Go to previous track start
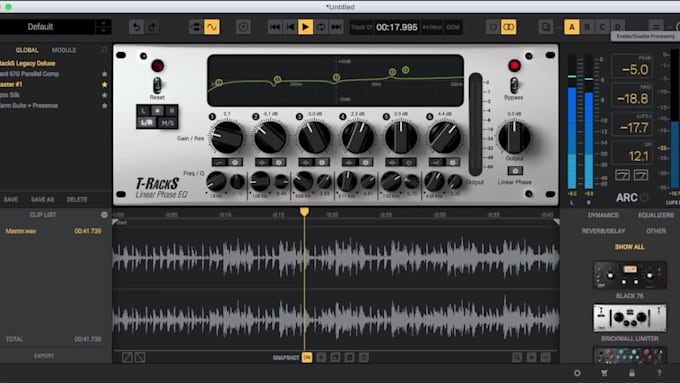Image resolution: width=680 pixels, height=383 pixels. [290, 27]
